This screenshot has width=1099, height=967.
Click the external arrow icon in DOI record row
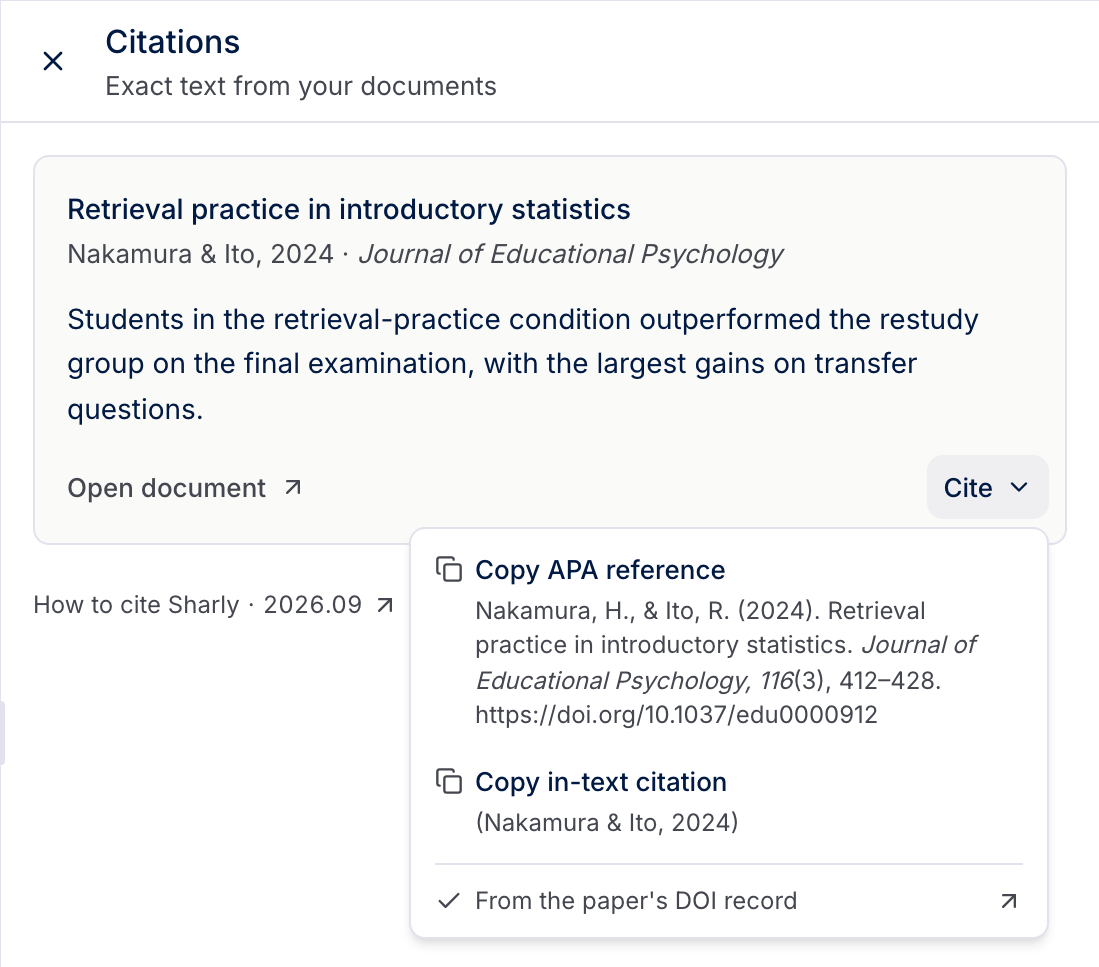coord(1009,900)
